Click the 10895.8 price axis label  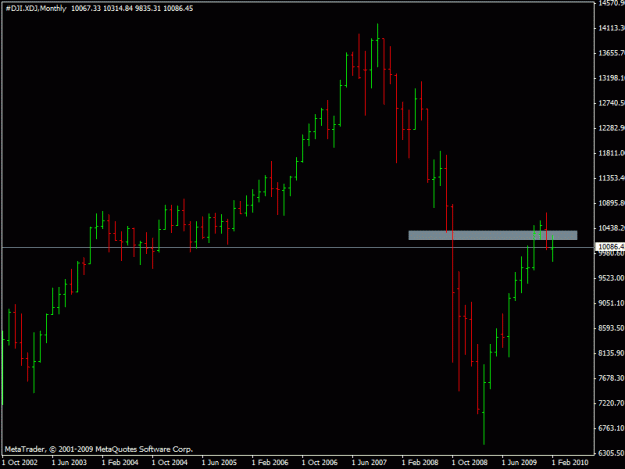pyautogui.click(x=611, y=203)
